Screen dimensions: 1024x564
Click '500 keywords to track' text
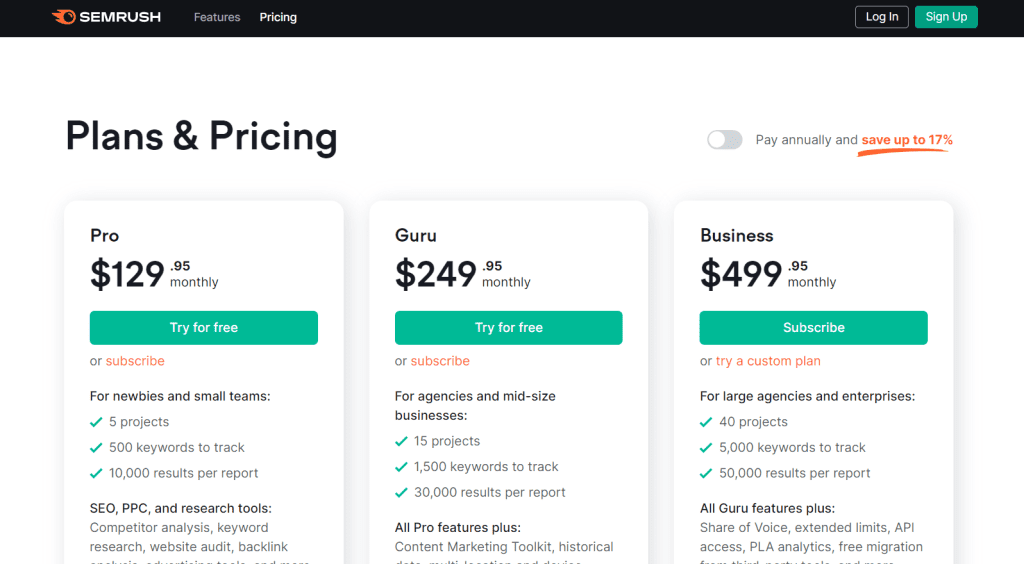tap(177, 447)
